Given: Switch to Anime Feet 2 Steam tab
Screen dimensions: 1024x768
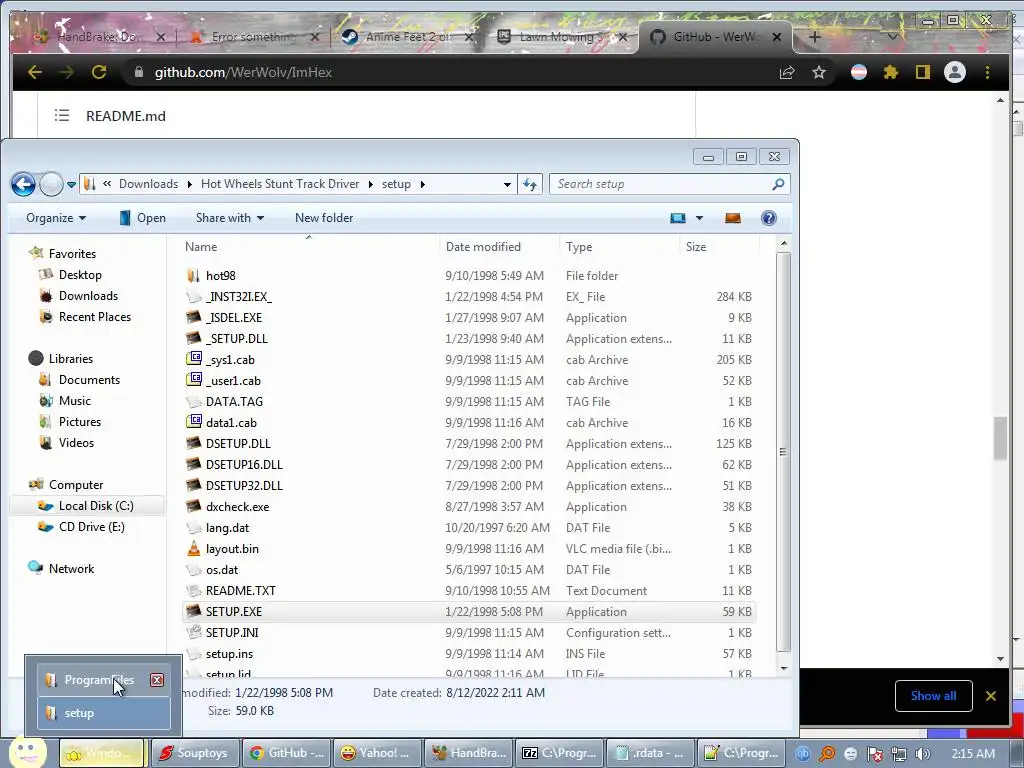Looking at the screenshot, I should pos(408,37).
